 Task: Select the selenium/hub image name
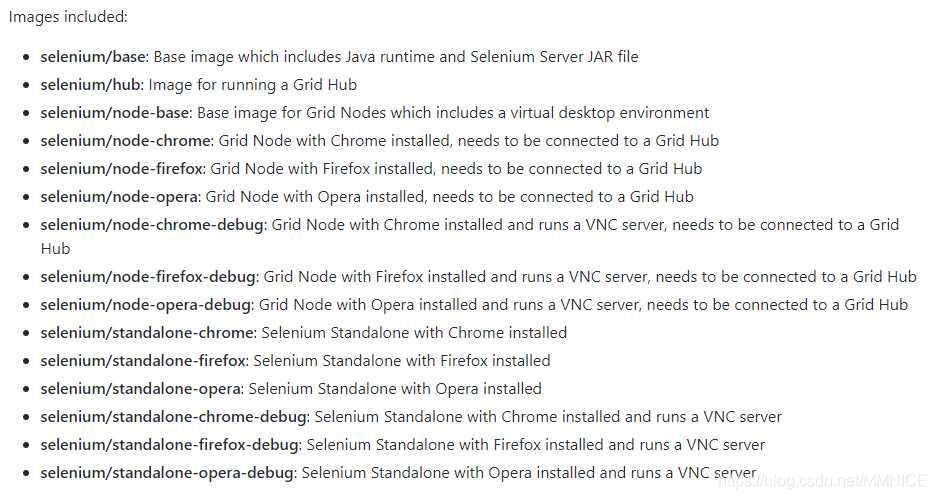[91, 85]
